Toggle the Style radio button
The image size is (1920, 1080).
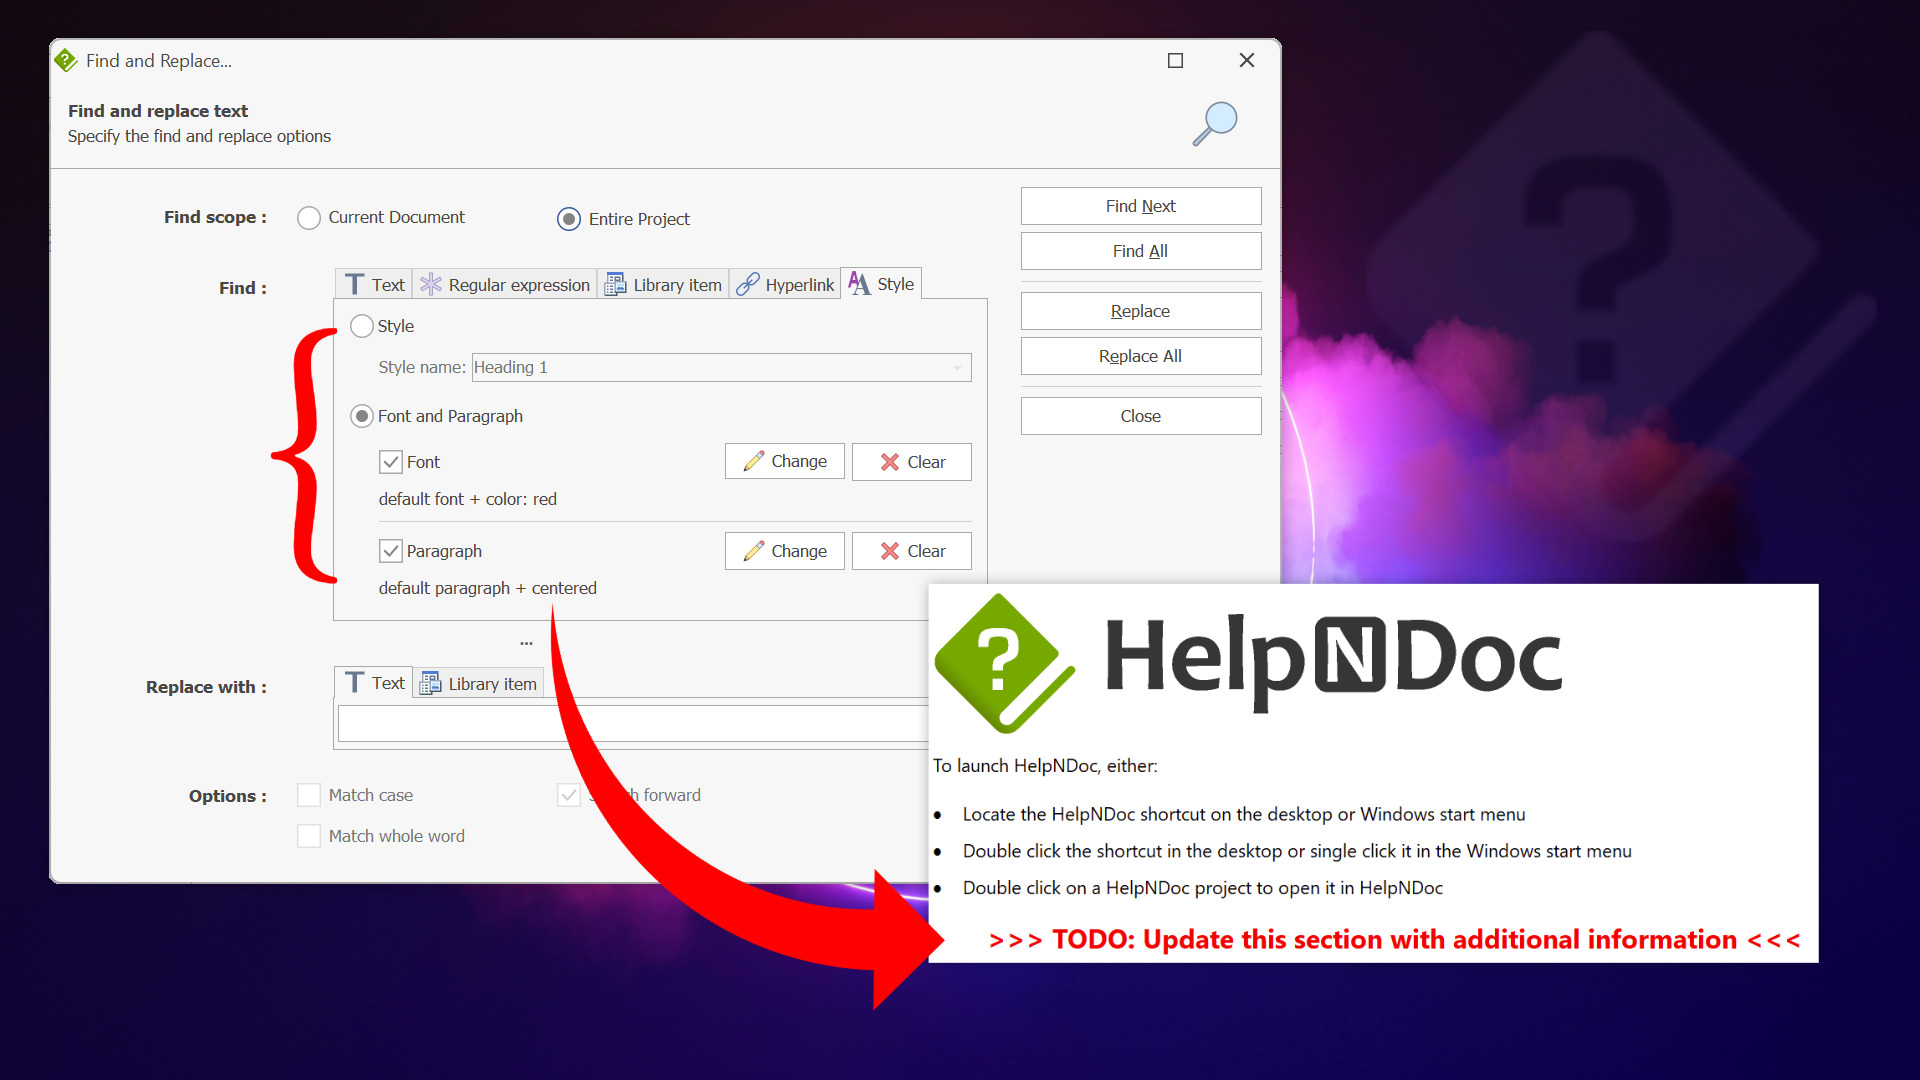click(x=364, y=326)
